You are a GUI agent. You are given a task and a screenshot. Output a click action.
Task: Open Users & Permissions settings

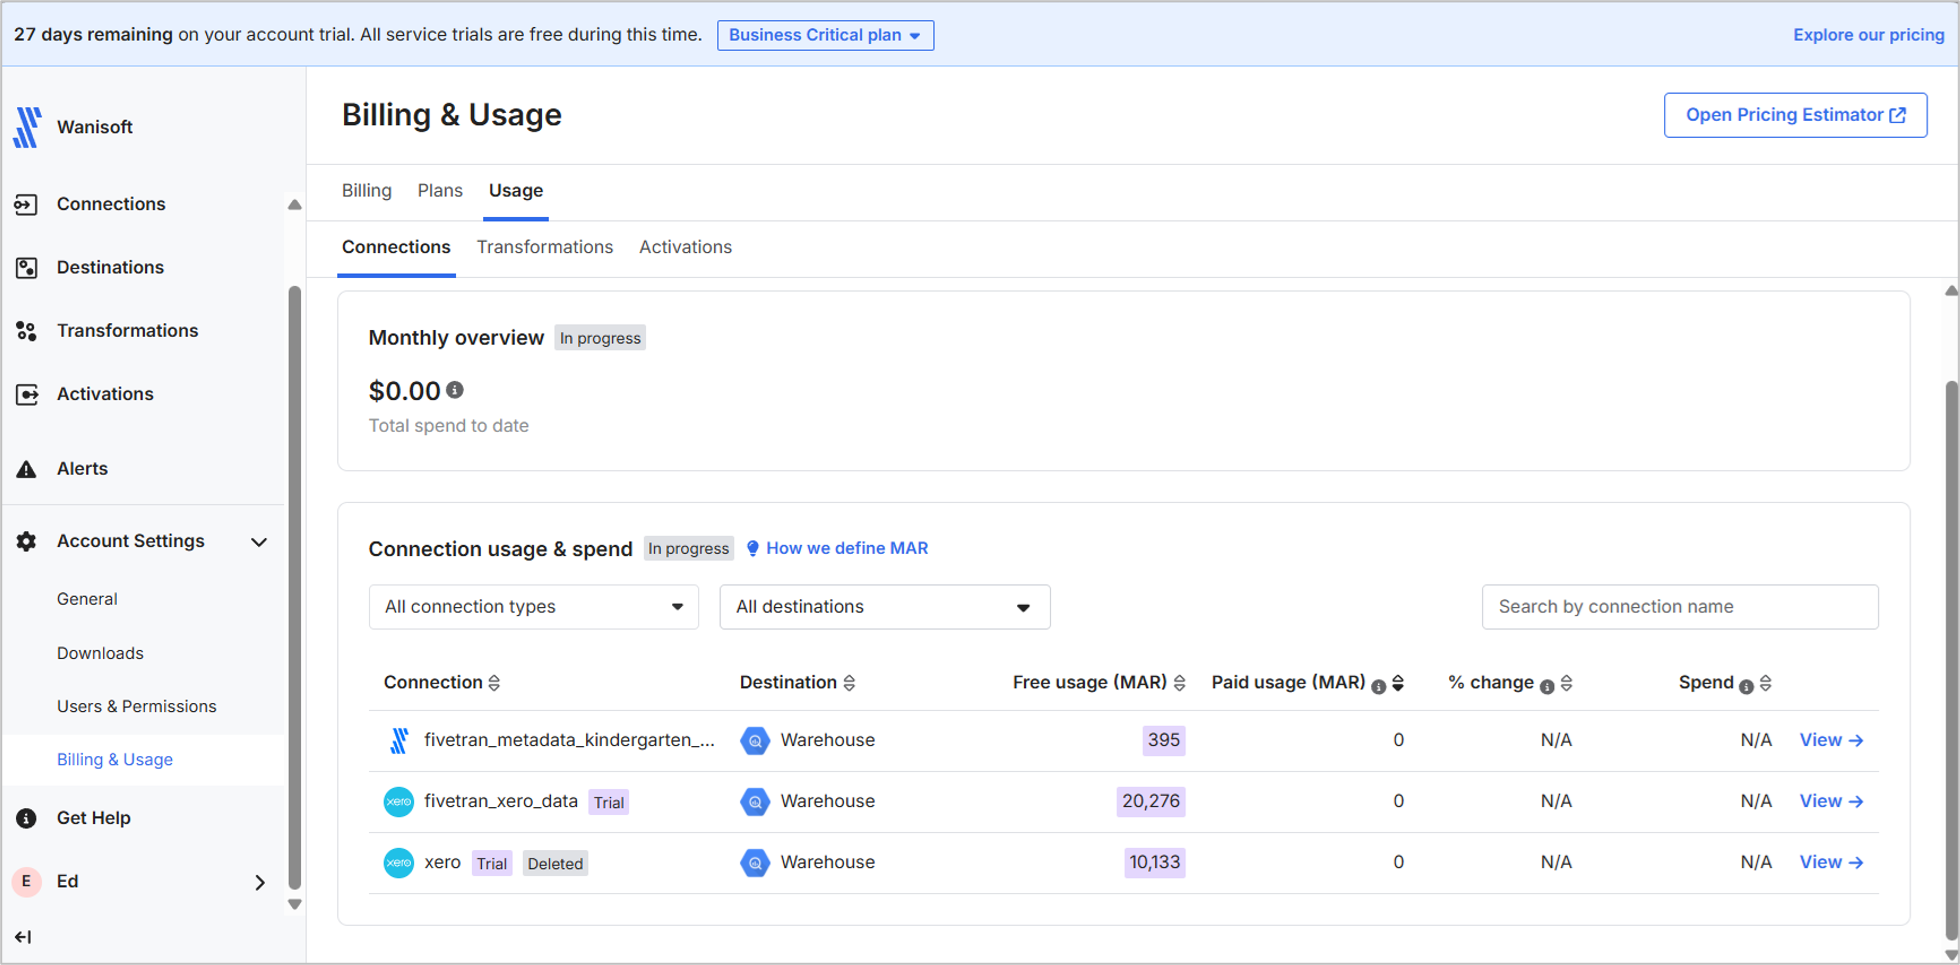click(137, 706)
